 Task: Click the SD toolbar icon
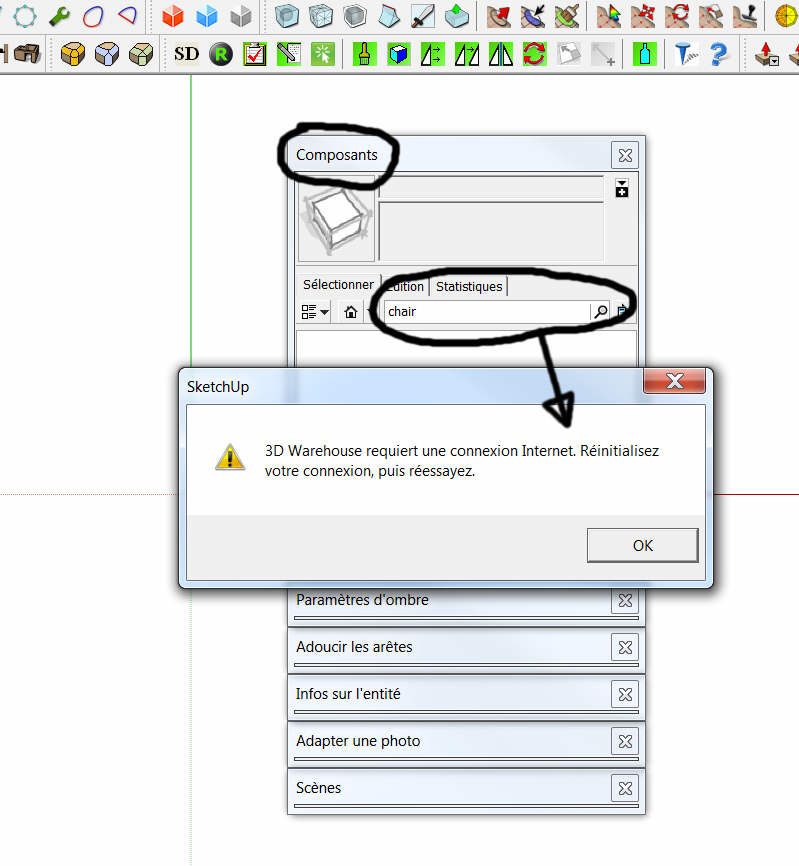tap(186, 54)
